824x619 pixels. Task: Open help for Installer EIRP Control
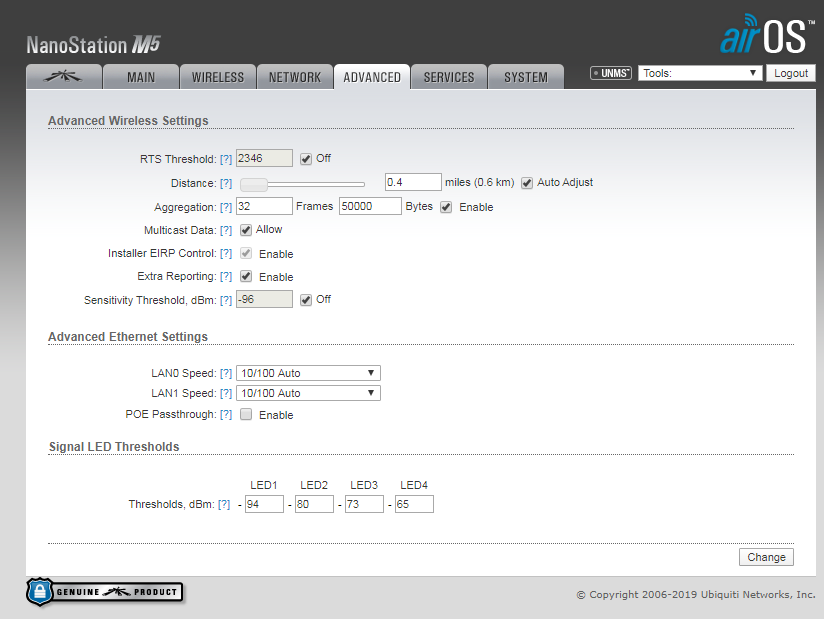[x=226, y=253]
